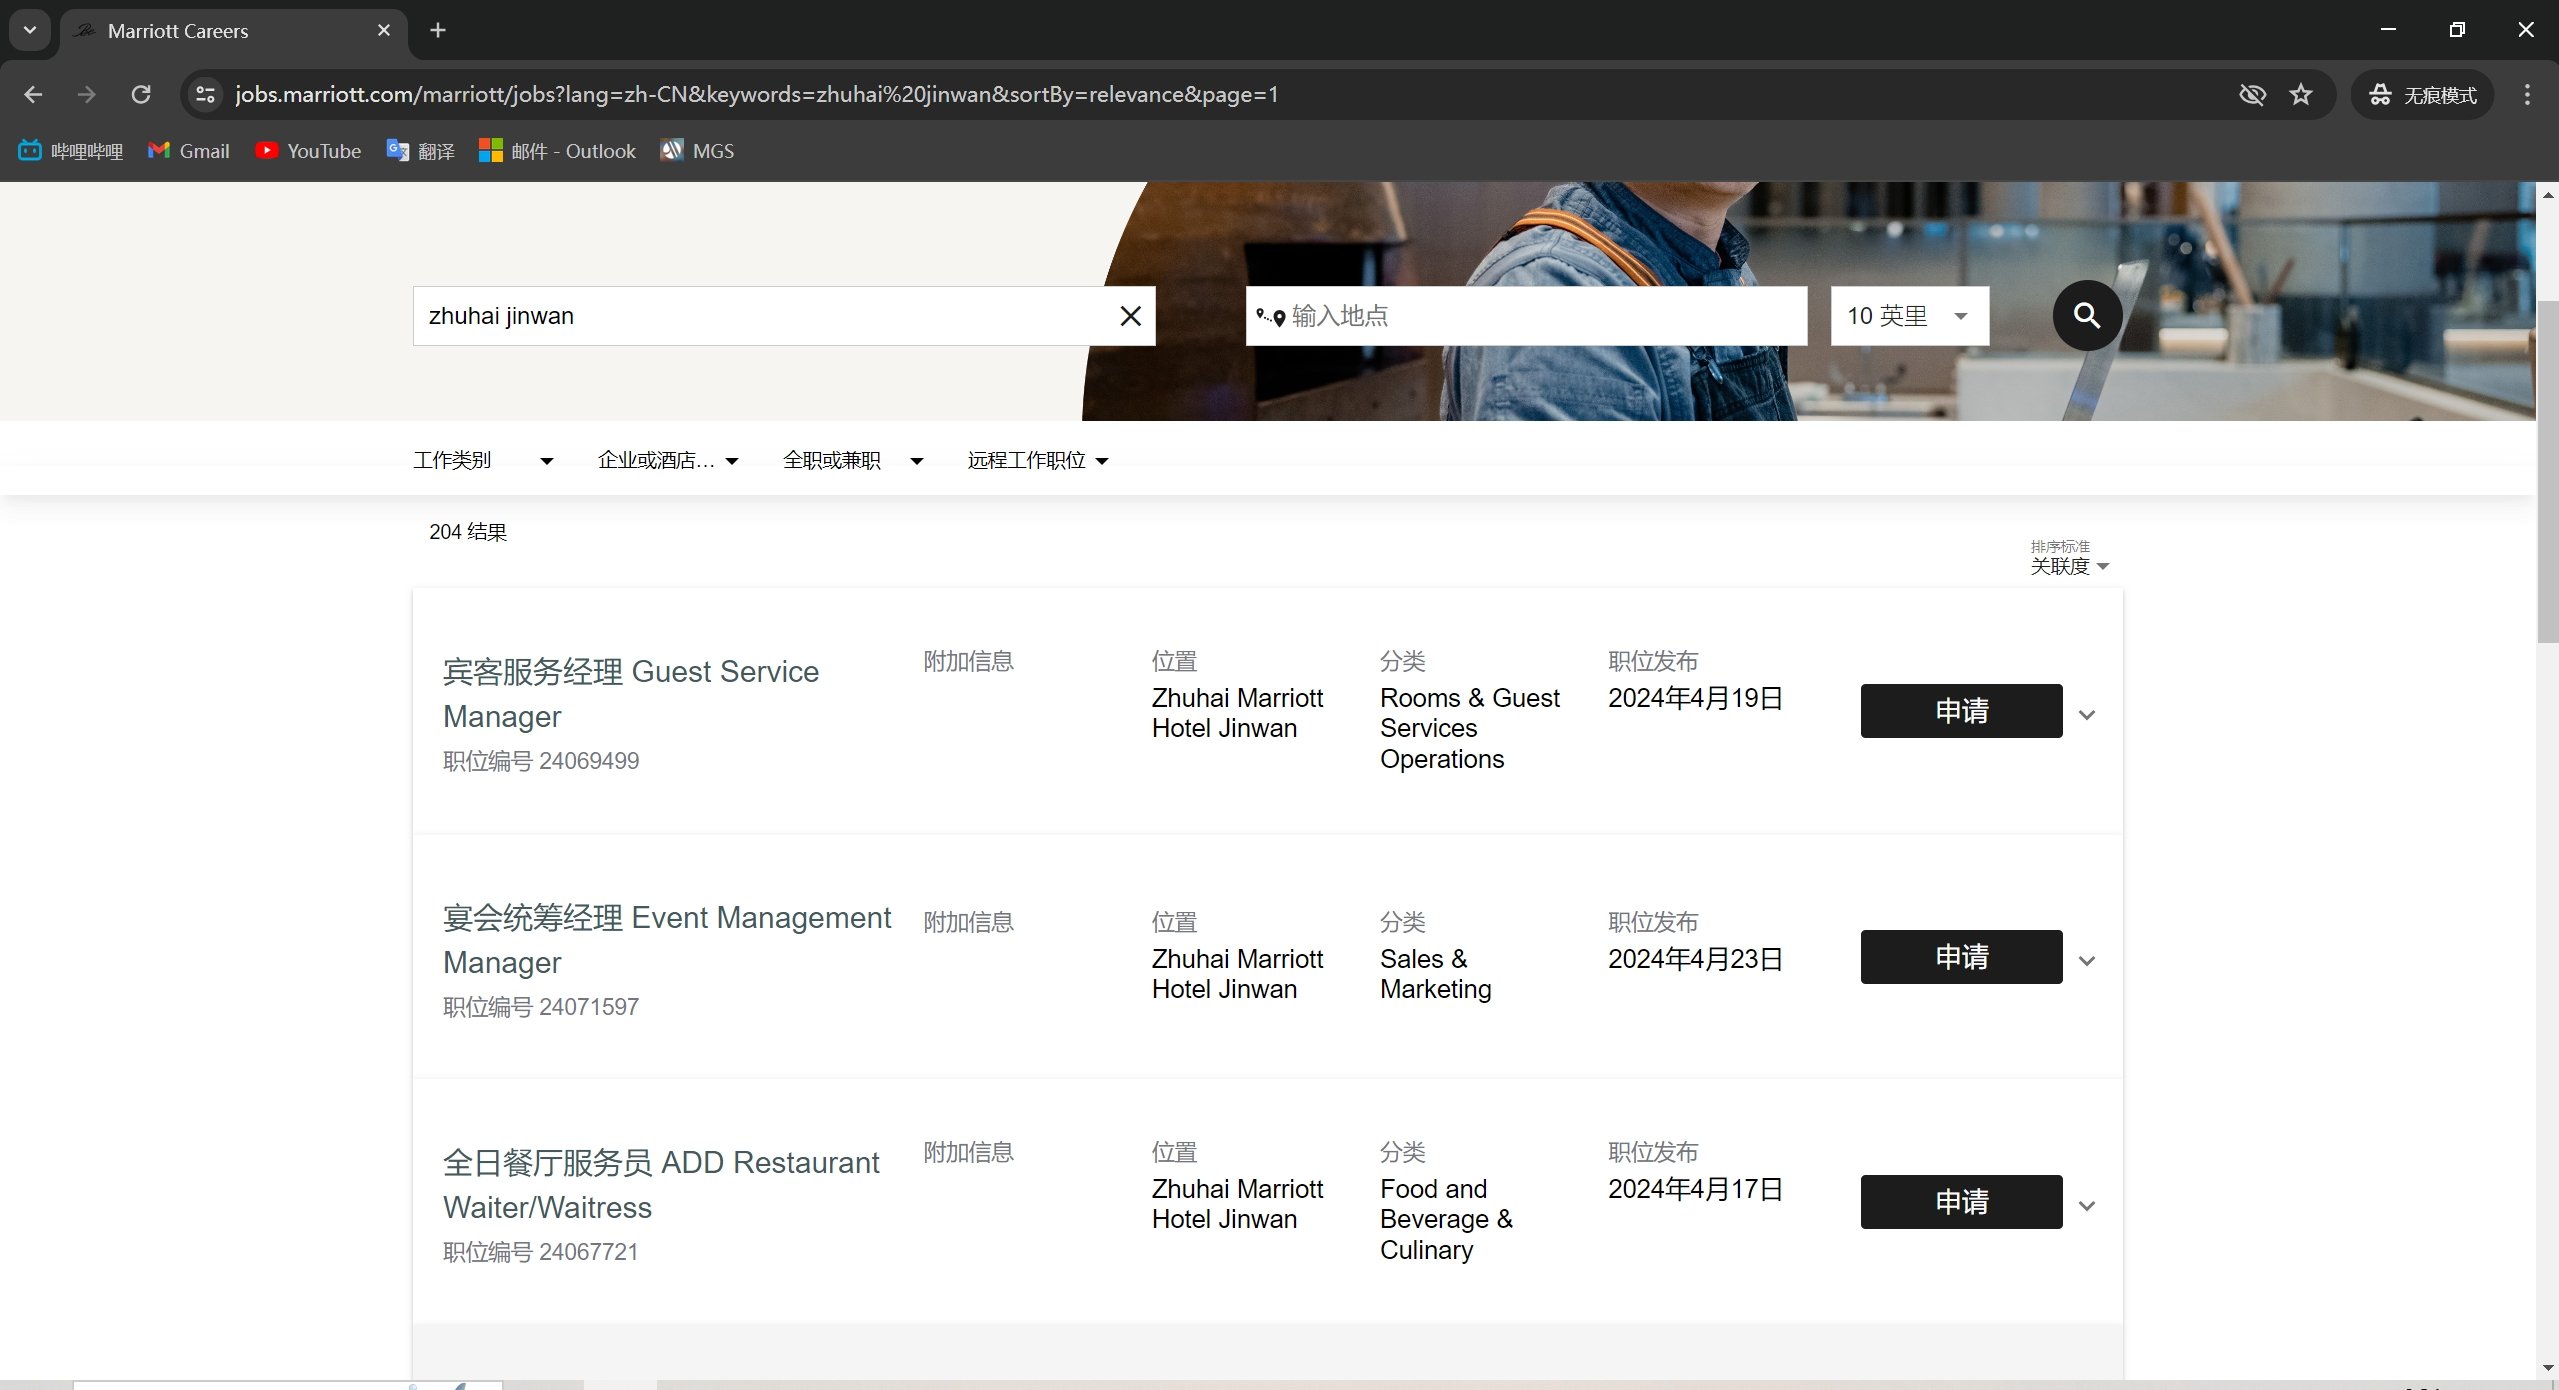Open site information icon beside the URL
Image resolution: width=2559 pixels, height=1390 pixels.
205,94
